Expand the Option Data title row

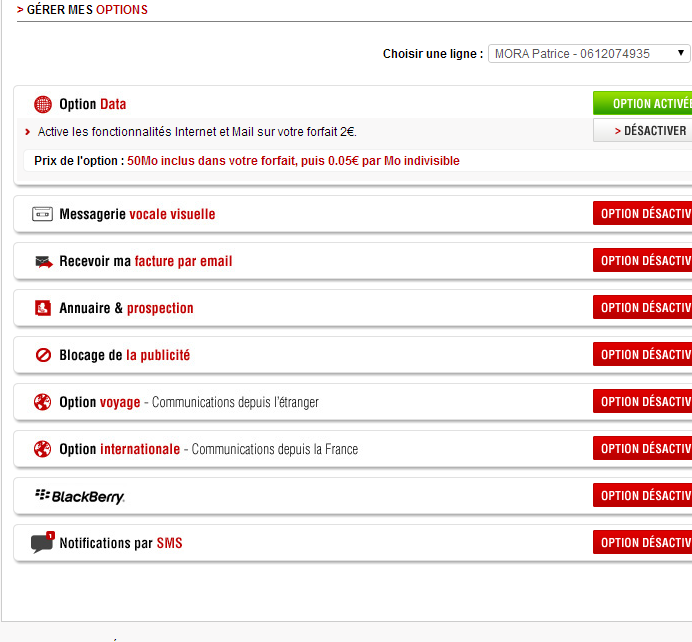pos(93,104)
